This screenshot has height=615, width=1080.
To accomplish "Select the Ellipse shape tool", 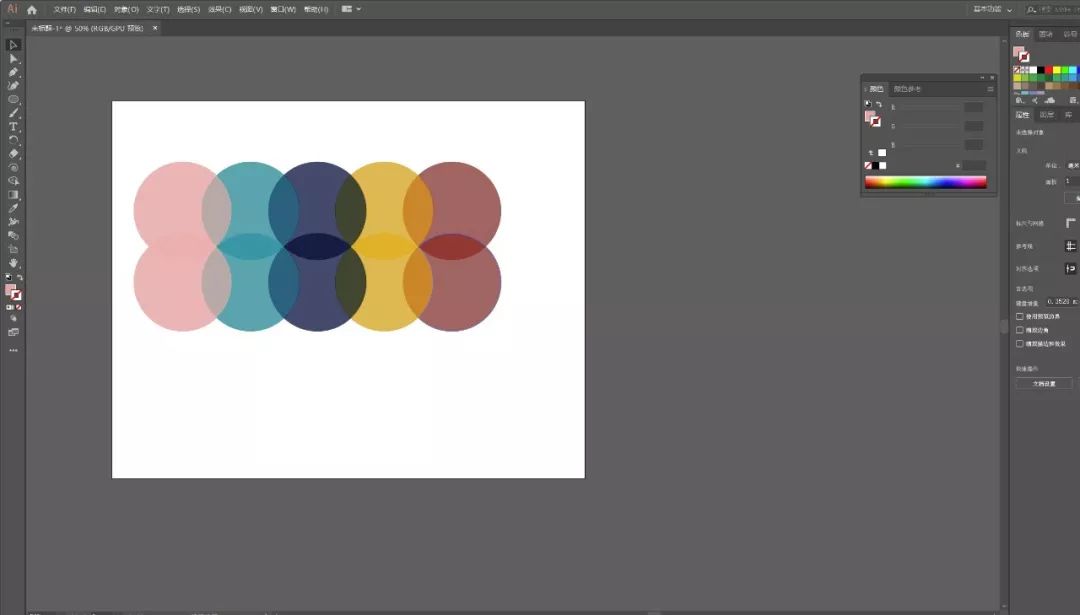I will click(13, 100).
